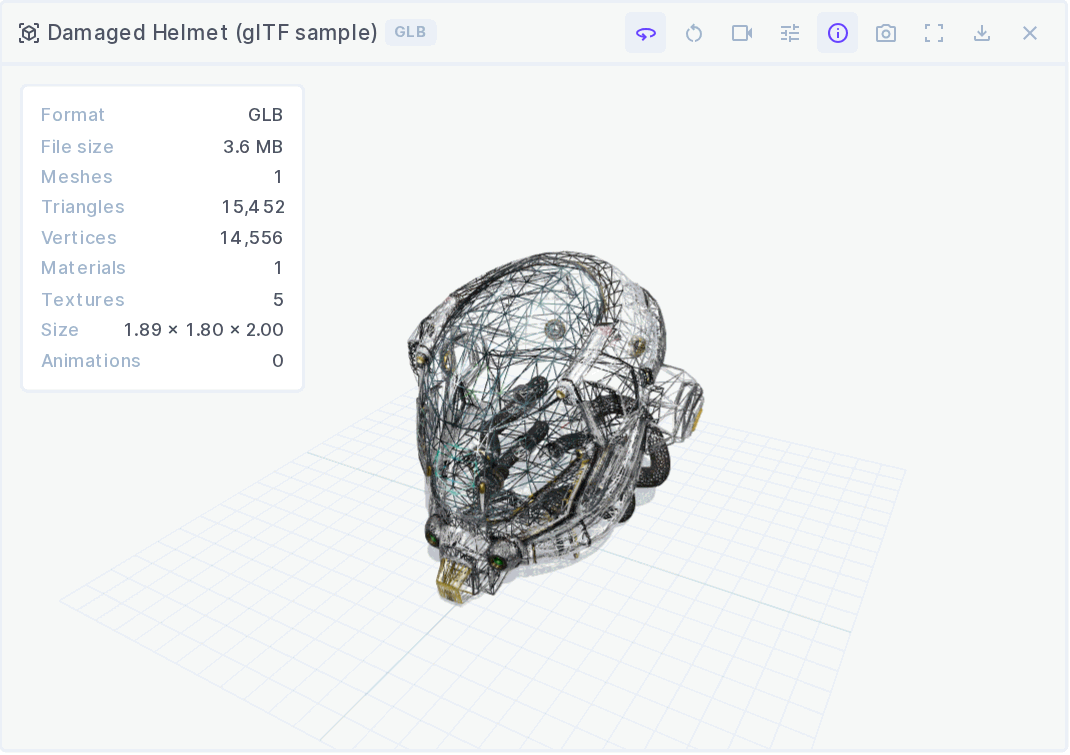
Task: Open the viewer settings sliders icon
Action: tap(790, 33)
